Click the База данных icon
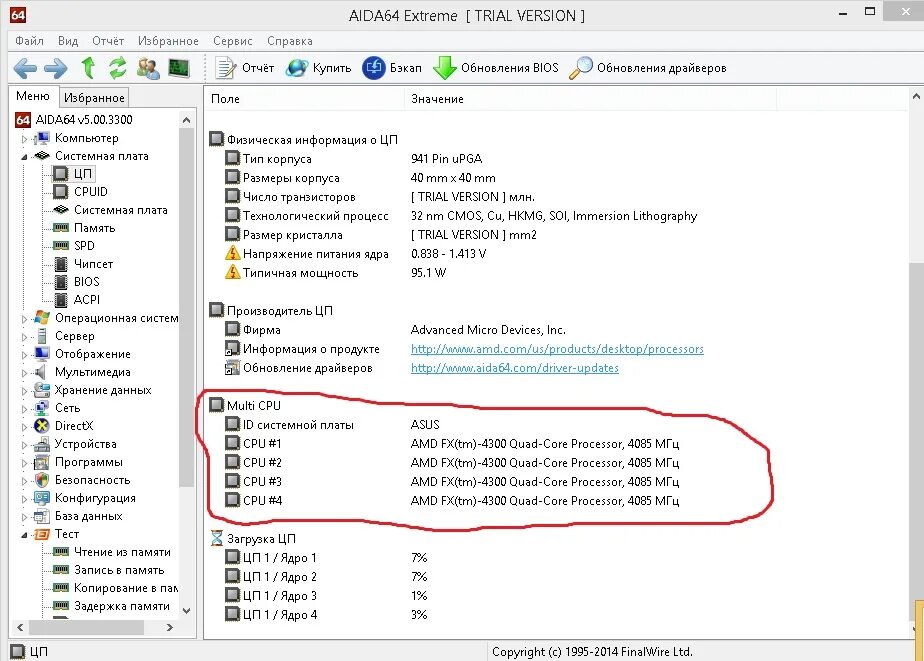Viewport: 924px width, 661px height. point(42,516)
